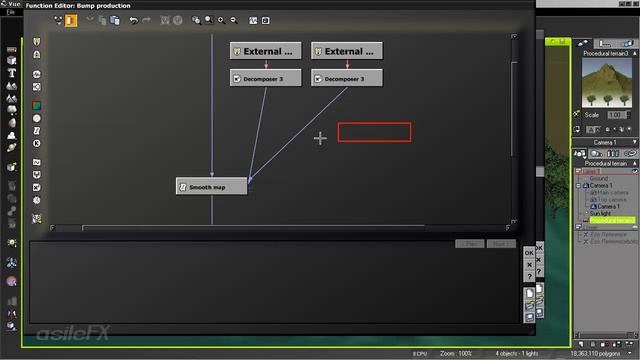Viewport: 640px width, 360px height.
Task: Select Sun light in the layer tree
Action: coord(600,213)
